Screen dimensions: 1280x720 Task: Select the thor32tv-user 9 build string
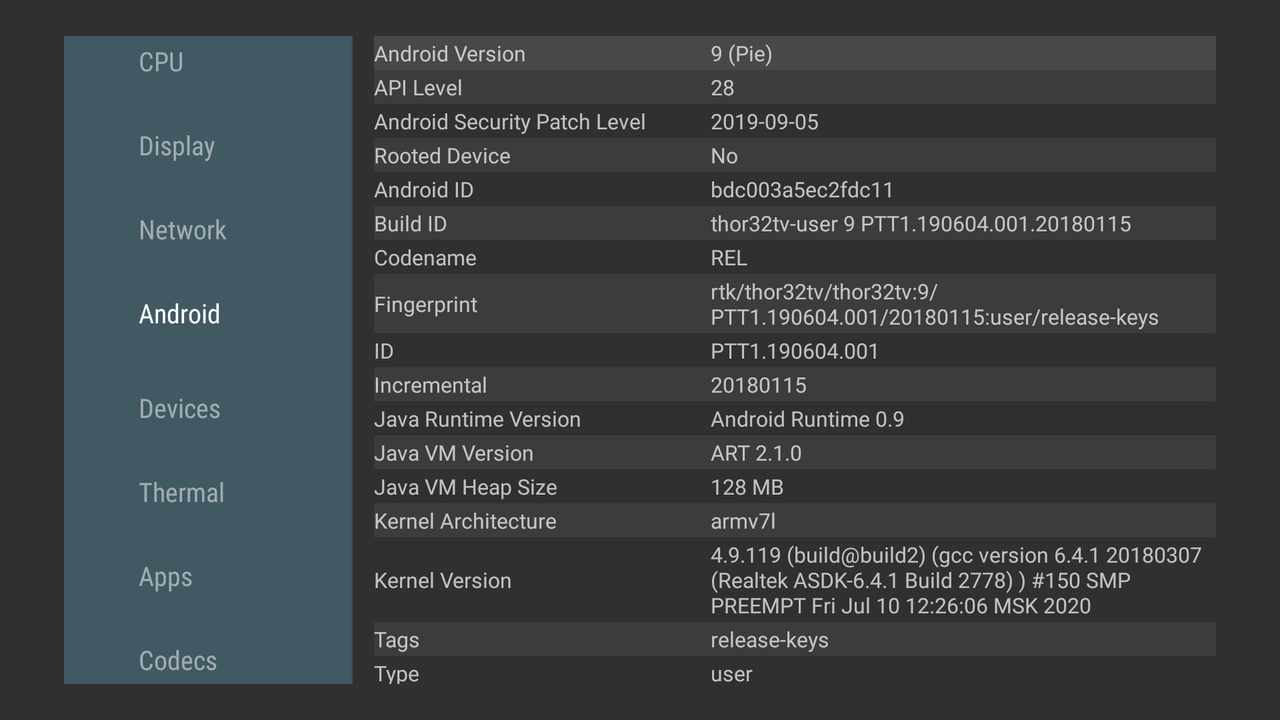[x=921, y=224]
